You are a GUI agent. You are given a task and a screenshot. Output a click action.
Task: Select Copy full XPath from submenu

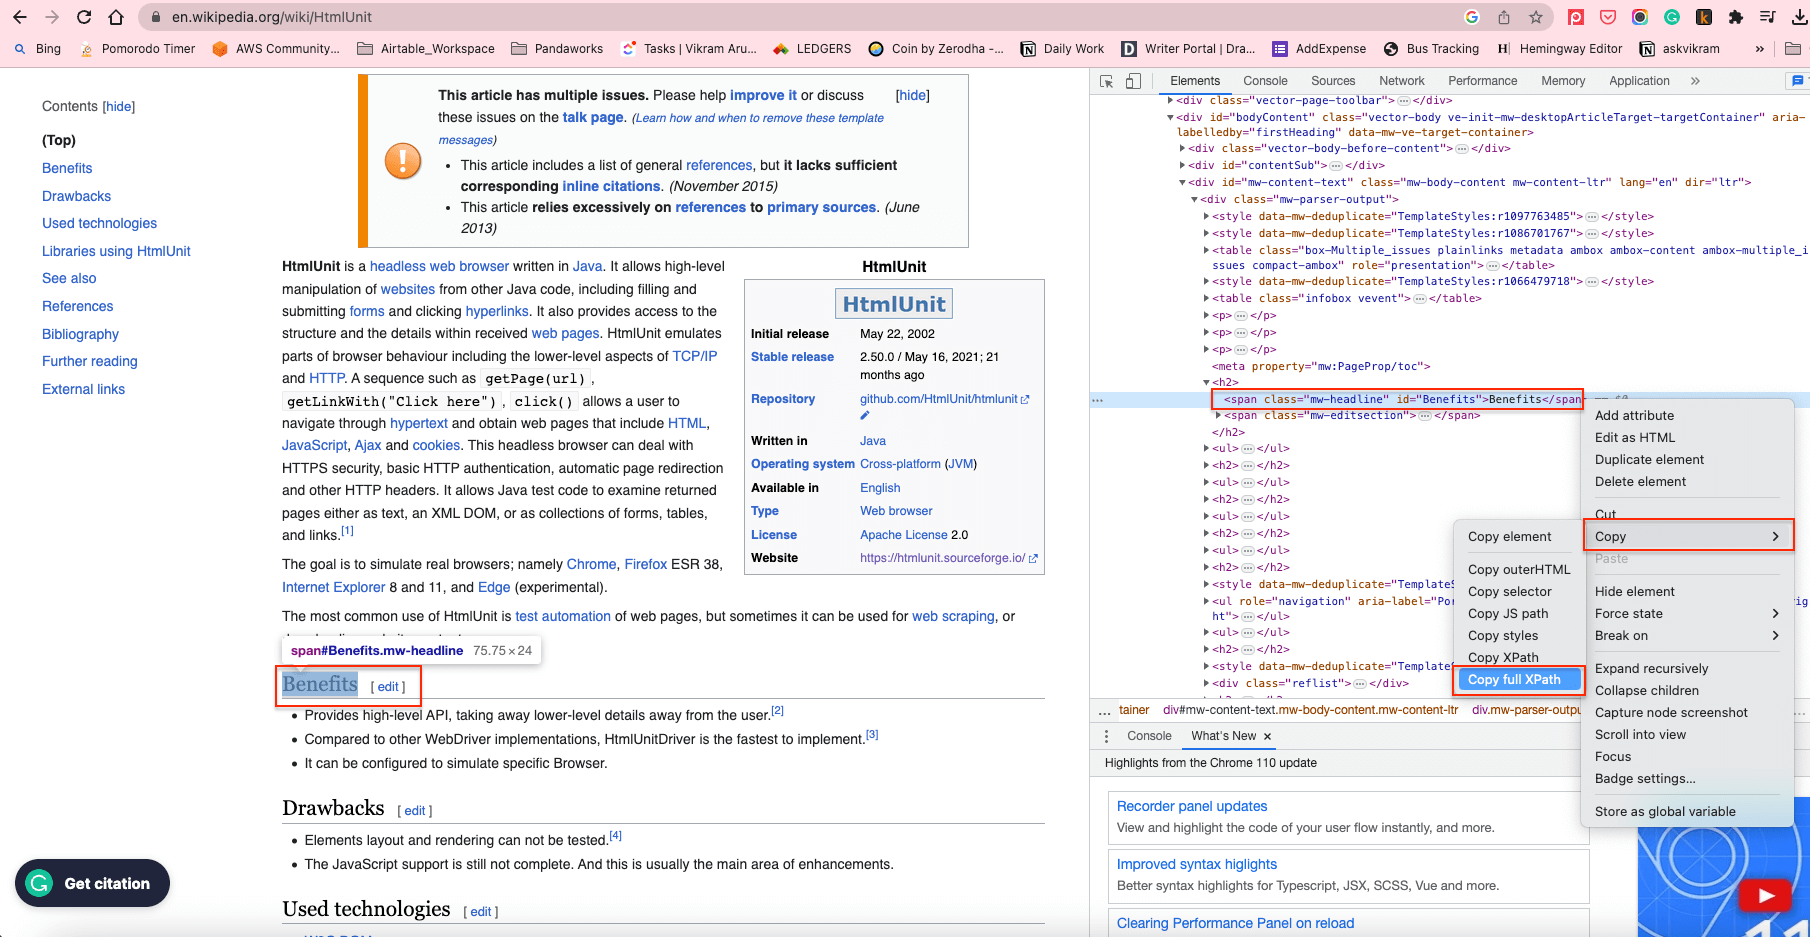tap(1514, 679)
